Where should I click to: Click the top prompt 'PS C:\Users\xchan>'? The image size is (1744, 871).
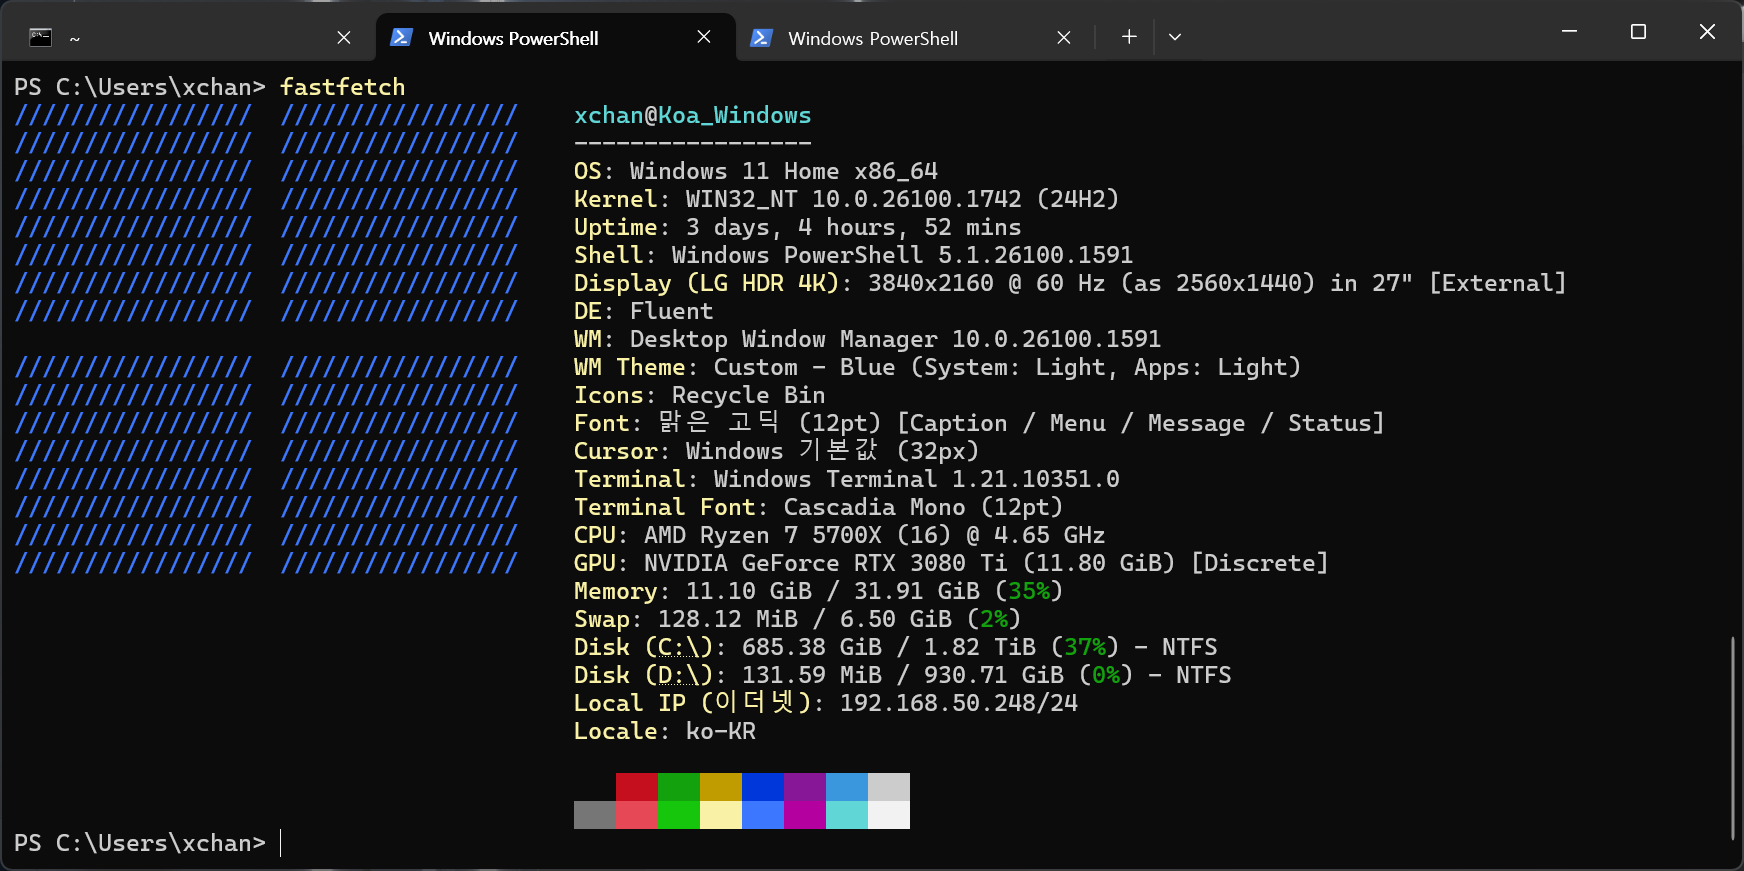click(x=140, y=87)
